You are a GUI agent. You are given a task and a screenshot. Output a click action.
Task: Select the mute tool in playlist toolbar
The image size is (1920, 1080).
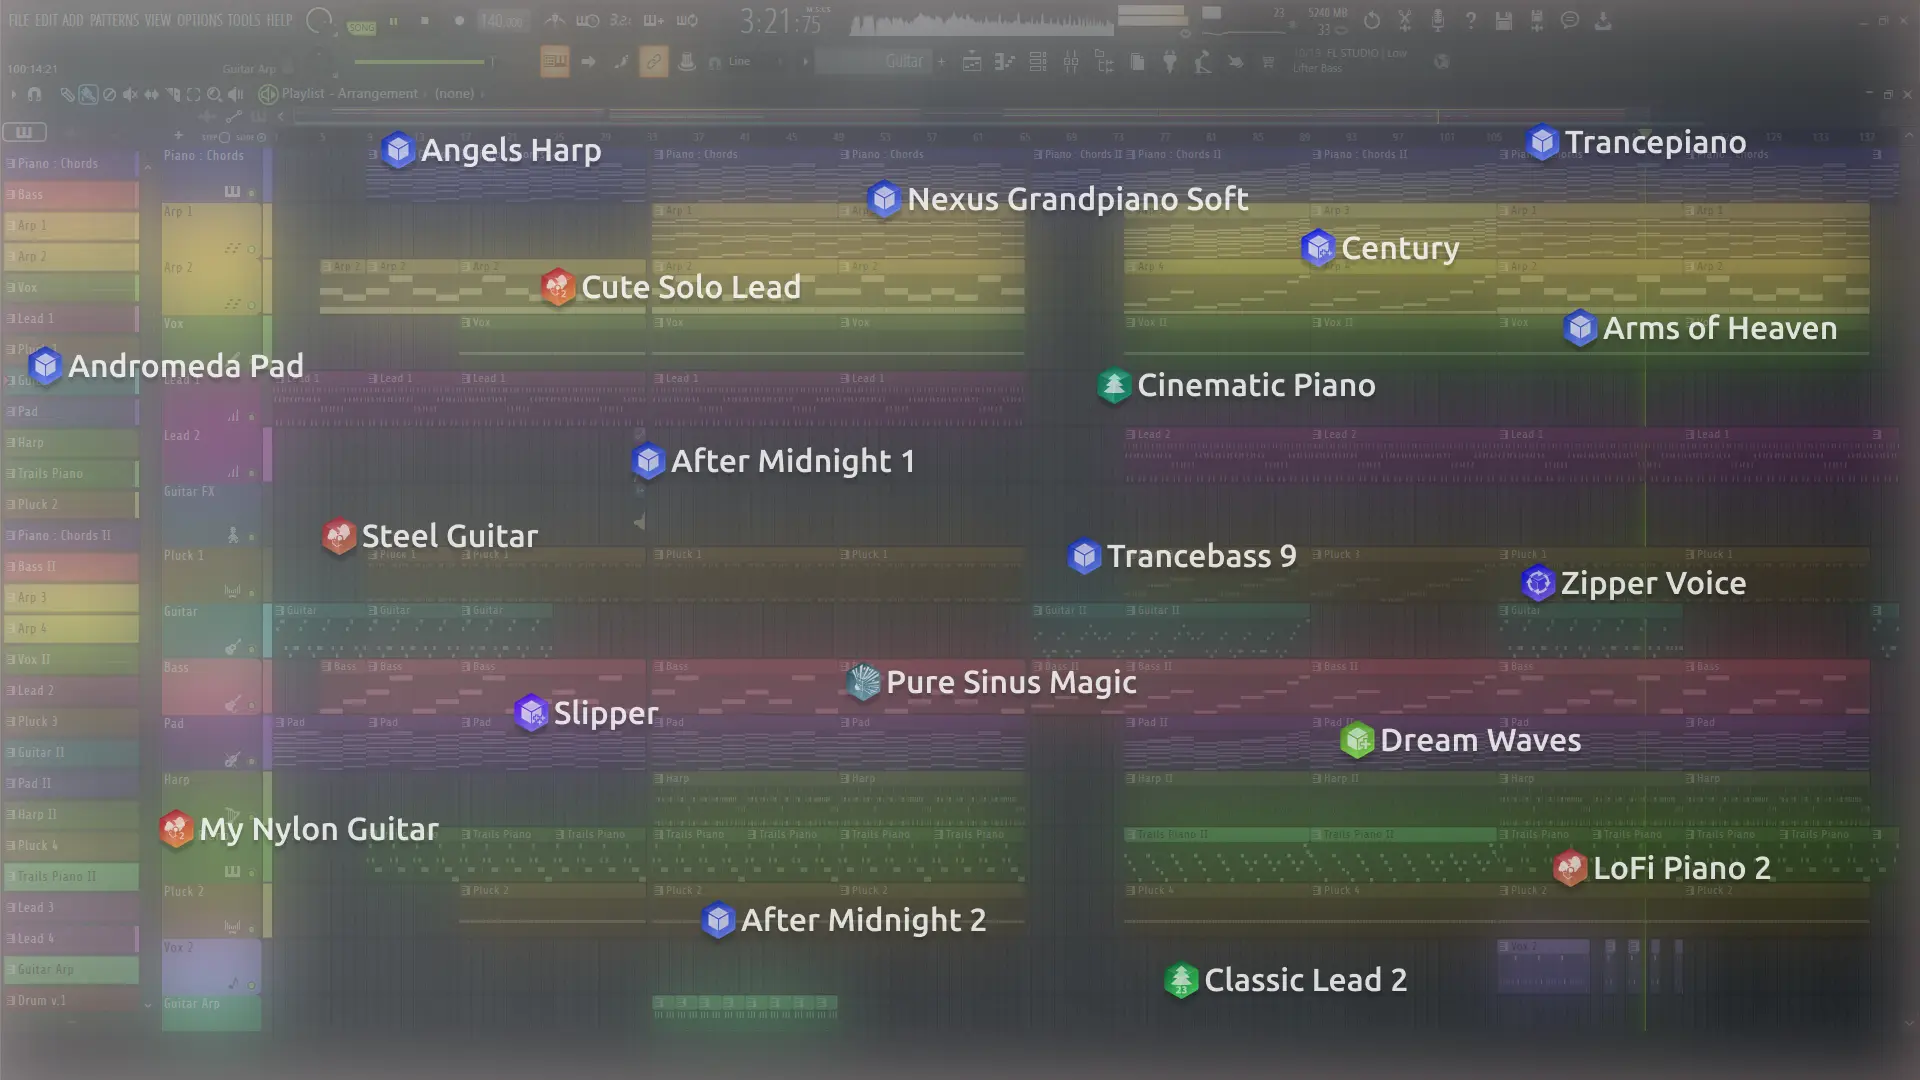pos(130,94)
